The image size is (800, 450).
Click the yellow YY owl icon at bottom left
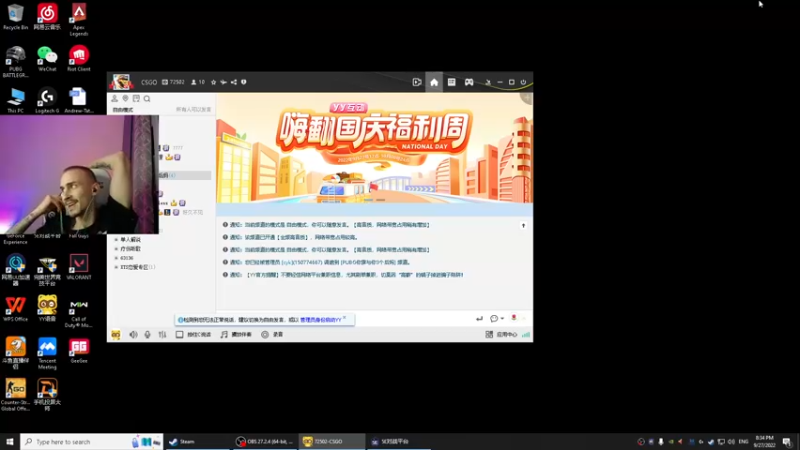(116, 335)
